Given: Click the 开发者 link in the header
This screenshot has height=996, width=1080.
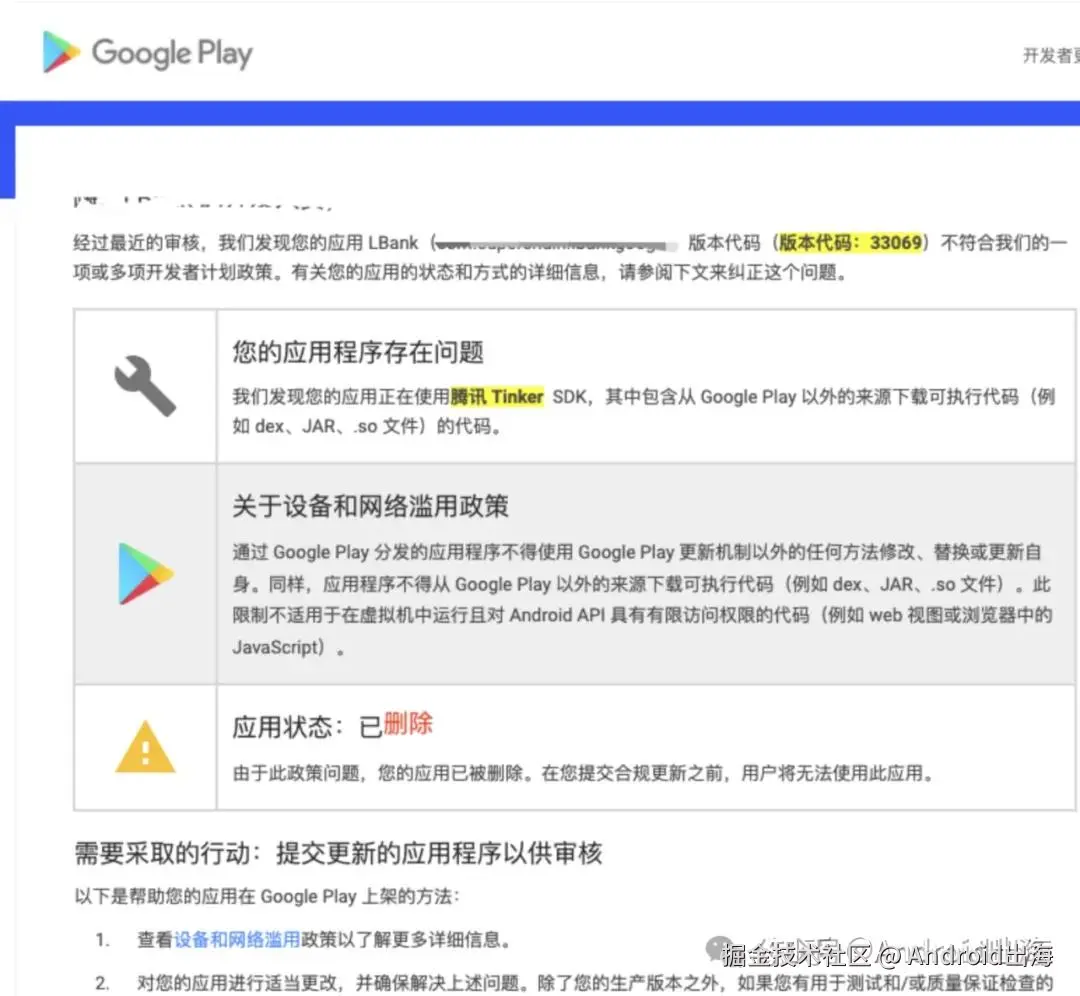Looking at the screenshot, I should pos(1051,55).
